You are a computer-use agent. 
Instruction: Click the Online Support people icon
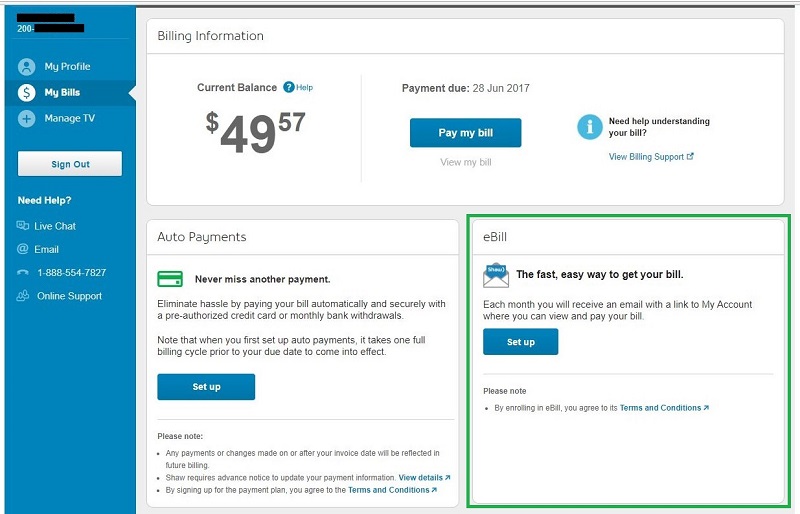click(x=23, y=296)
